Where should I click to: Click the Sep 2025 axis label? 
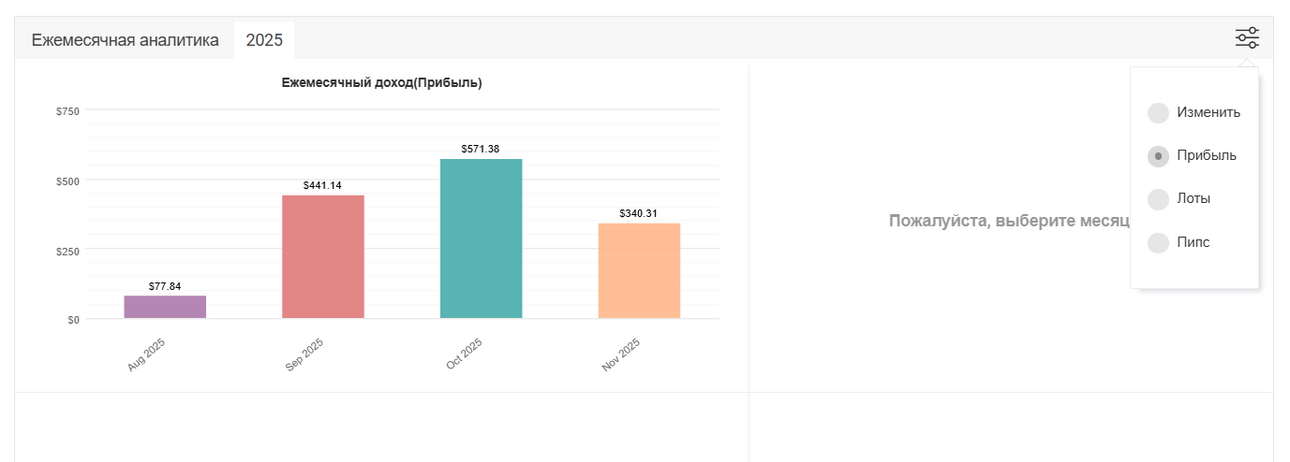click(305, 356)
